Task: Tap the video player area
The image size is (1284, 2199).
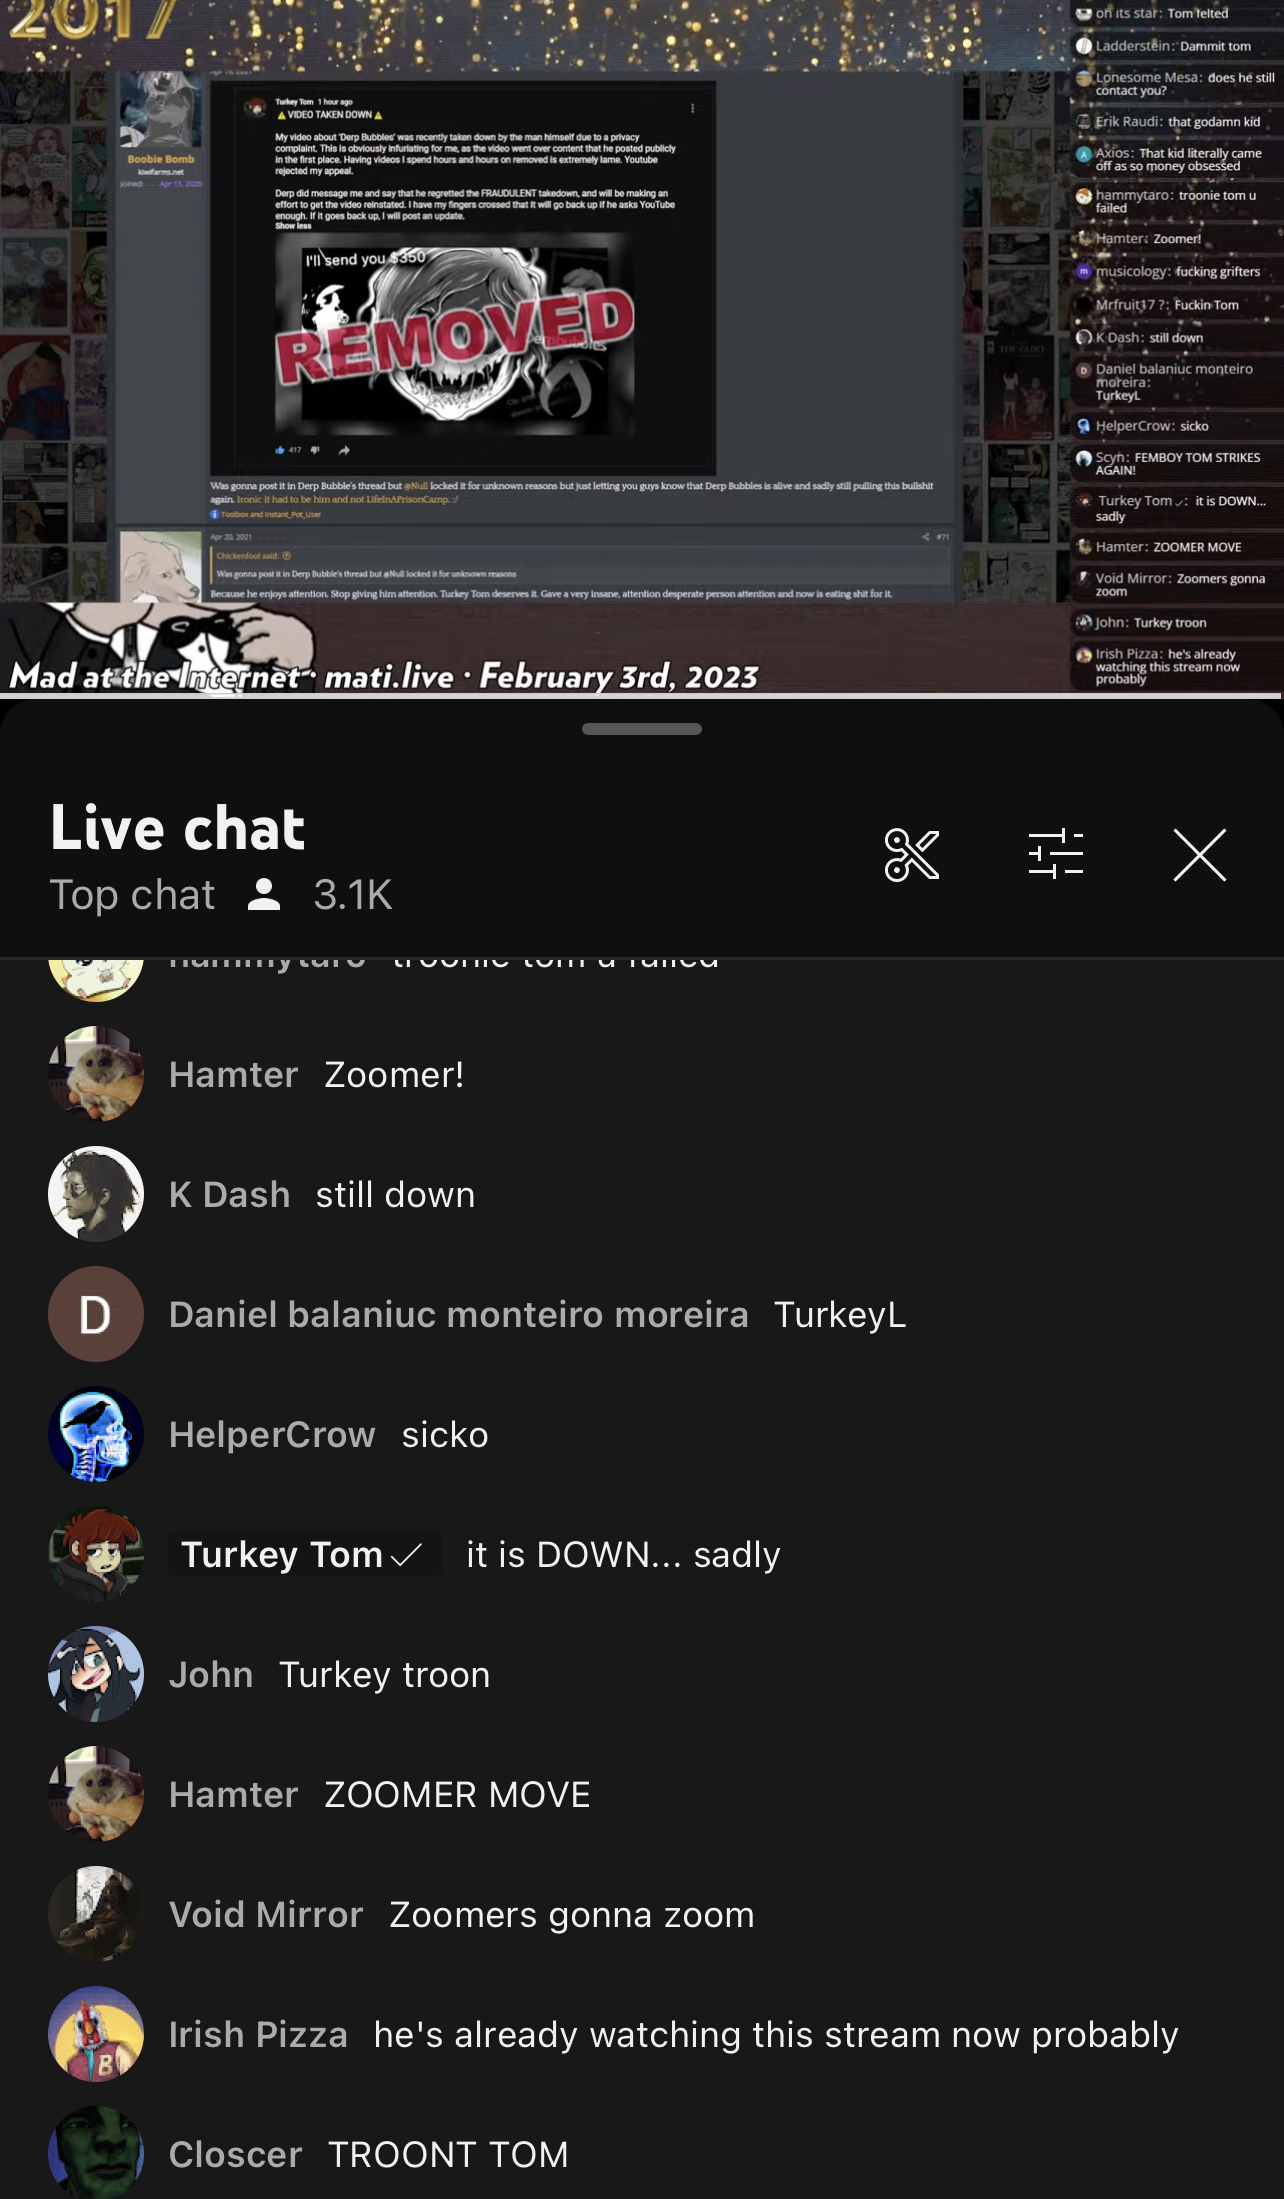Action: point(642,346)
